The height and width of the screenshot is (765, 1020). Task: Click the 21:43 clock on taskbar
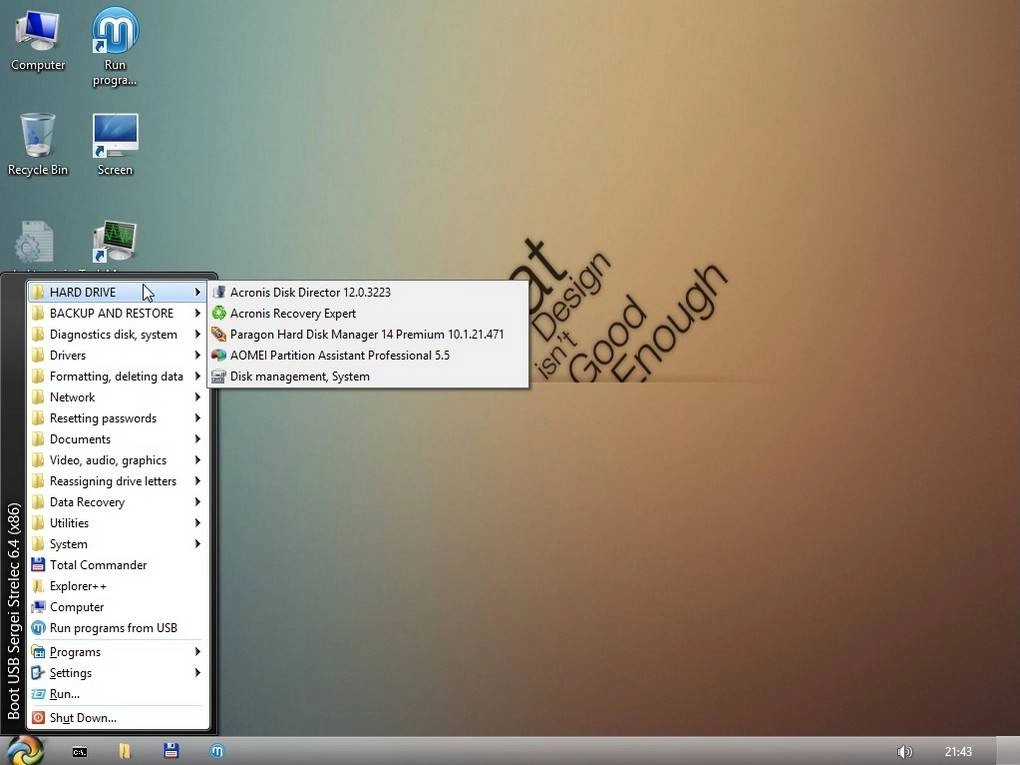[x=957, y=751]
